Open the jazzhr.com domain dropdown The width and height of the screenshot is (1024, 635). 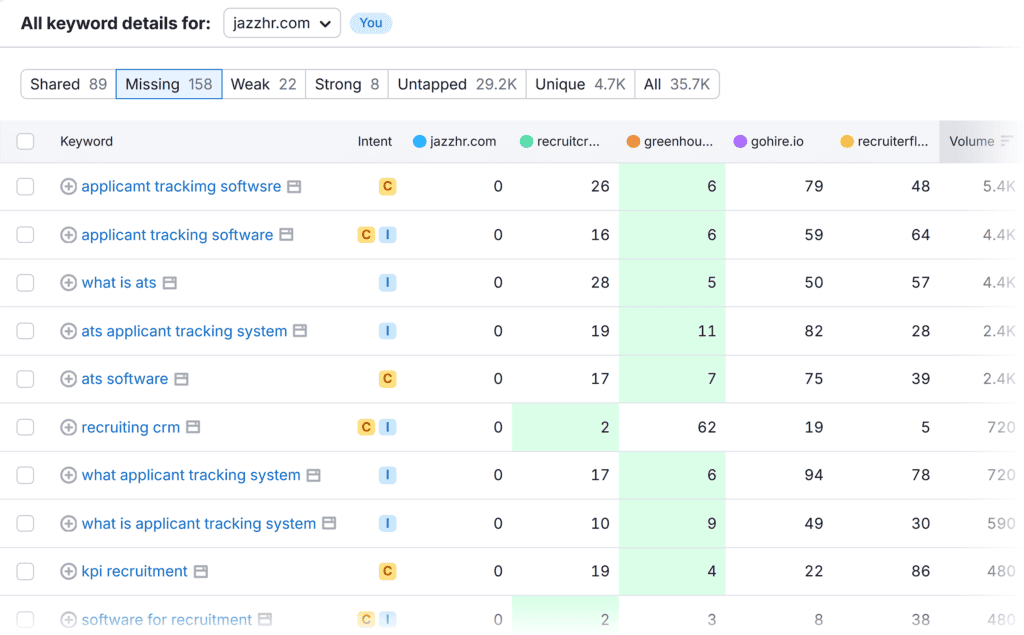[x=282, y=23]
